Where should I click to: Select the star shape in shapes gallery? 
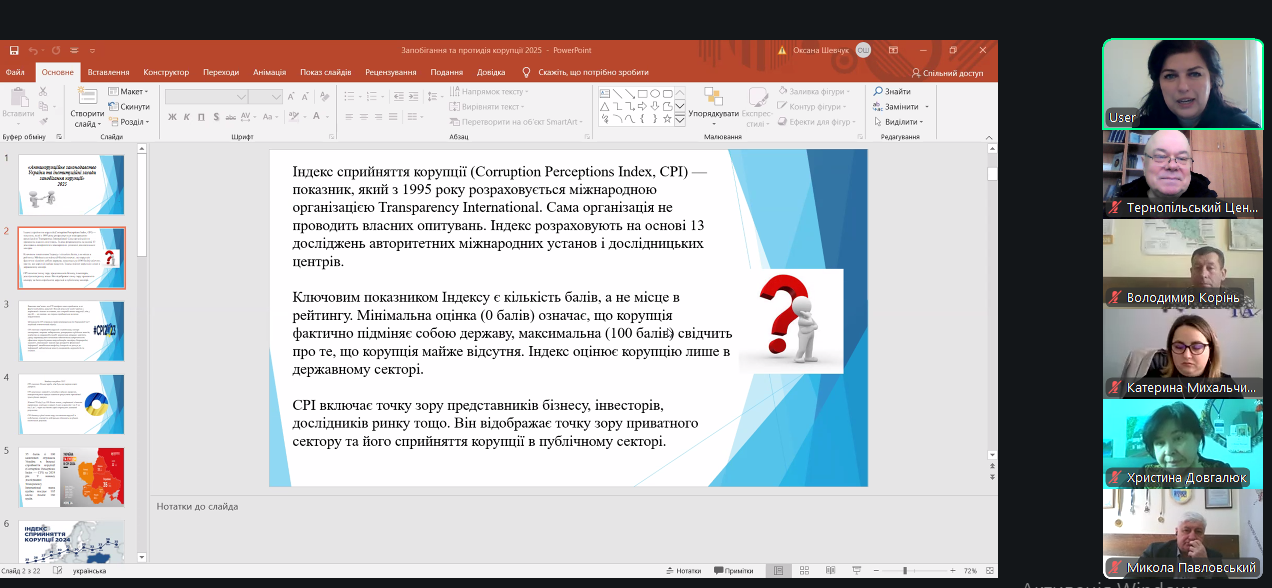coord(668,118)
